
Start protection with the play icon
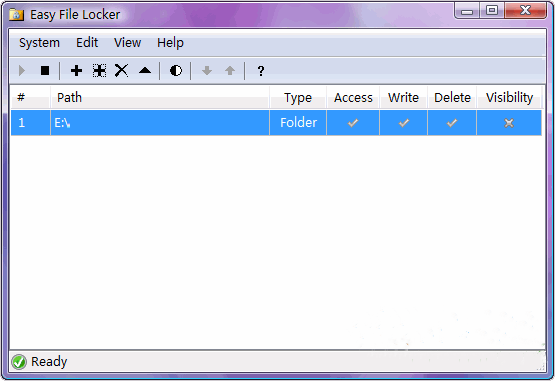(x=22, y=70)
